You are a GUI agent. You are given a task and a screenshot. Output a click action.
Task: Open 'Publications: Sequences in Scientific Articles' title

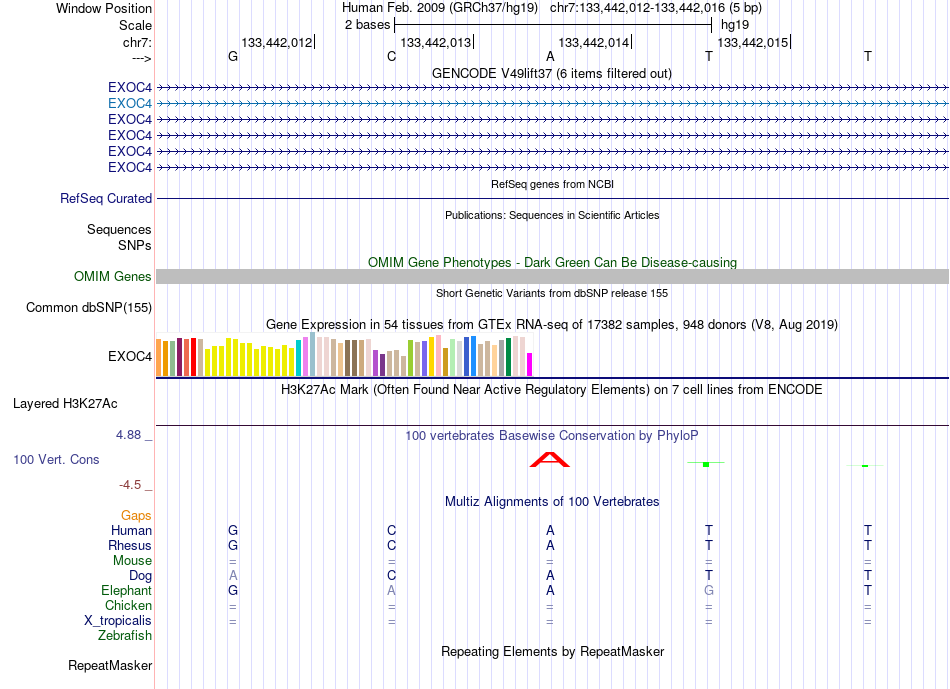pos(552,215)
